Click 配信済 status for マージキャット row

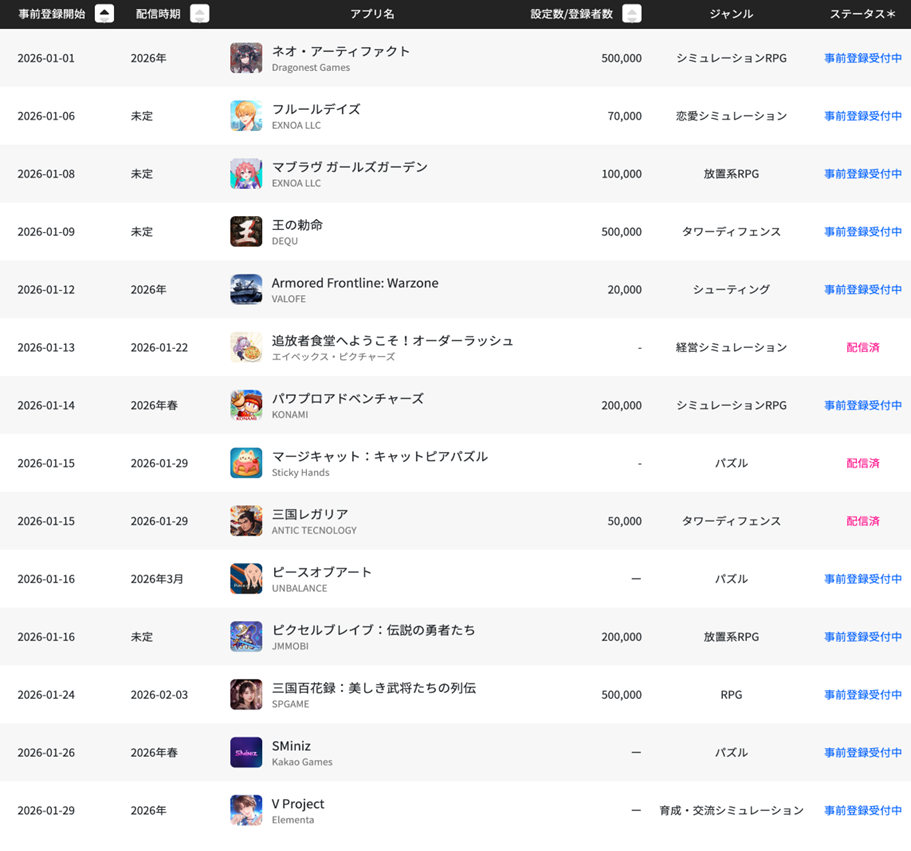[x=862, y=463]
